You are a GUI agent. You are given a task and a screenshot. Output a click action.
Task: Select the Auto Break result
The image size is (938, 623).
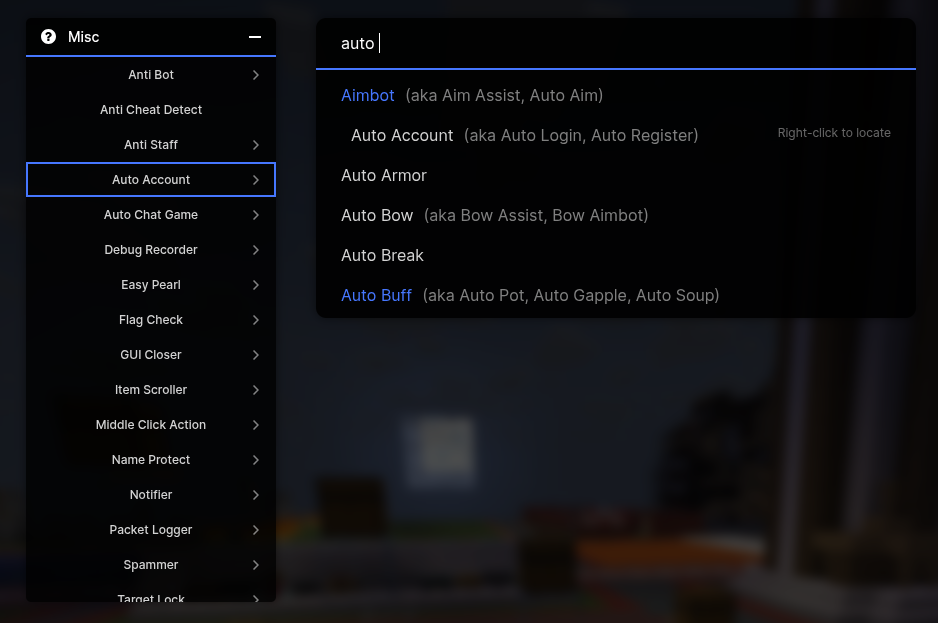coord(383,255)
